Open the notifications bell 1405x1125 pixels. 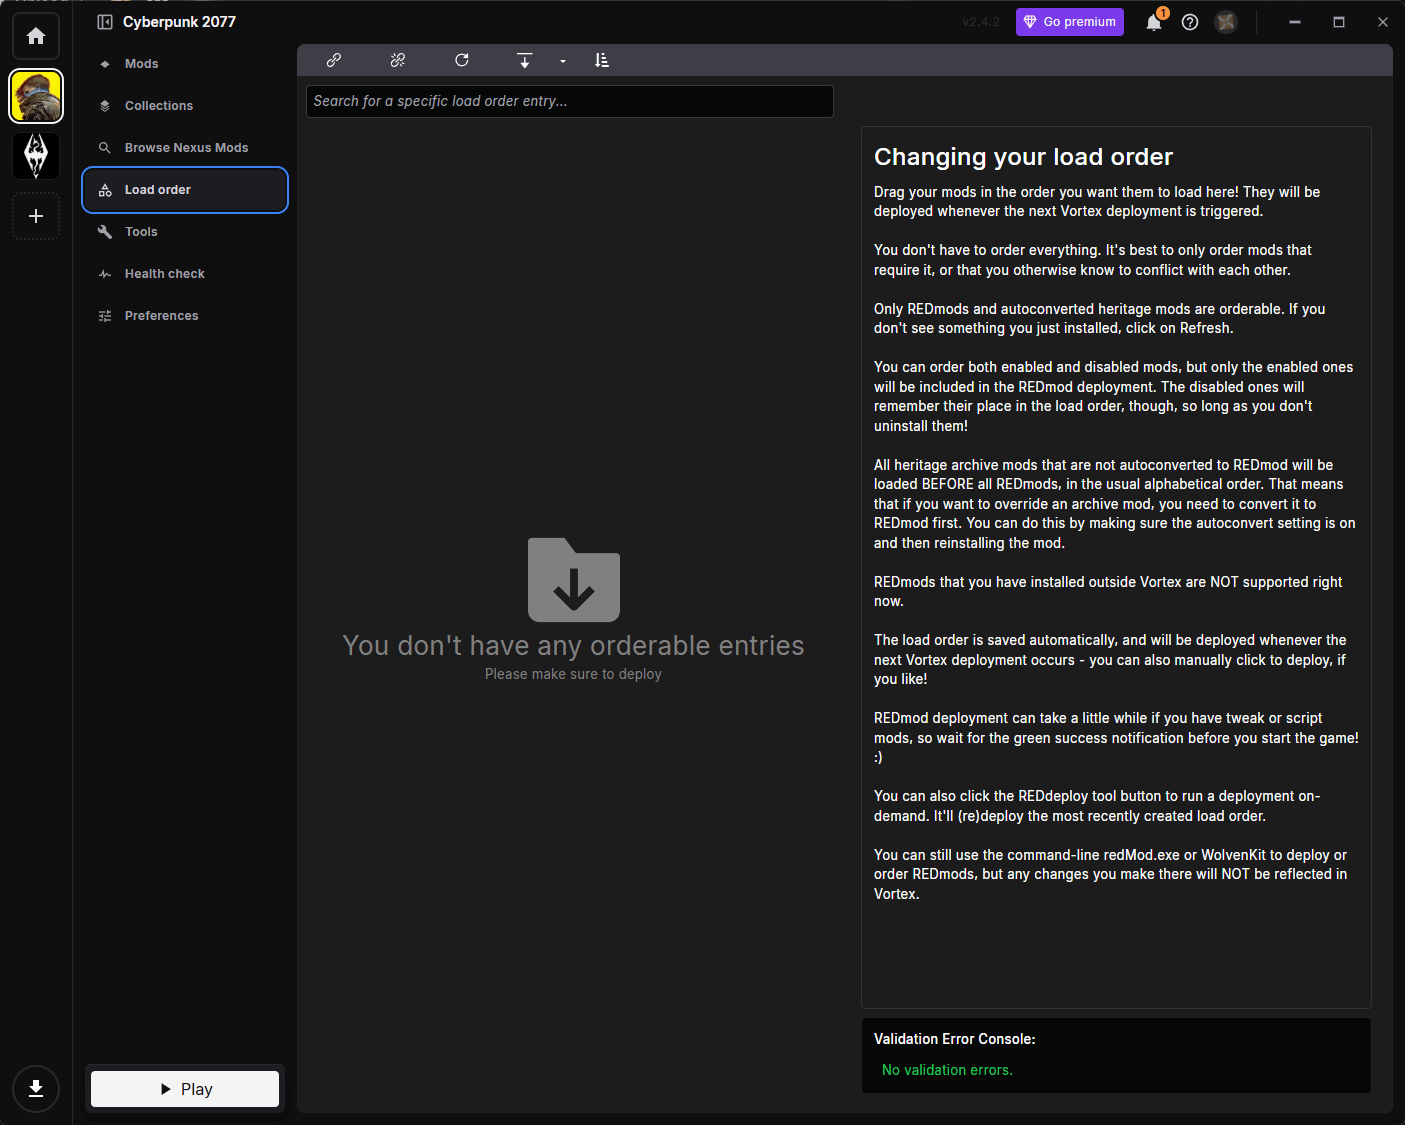coord(1154,22)
